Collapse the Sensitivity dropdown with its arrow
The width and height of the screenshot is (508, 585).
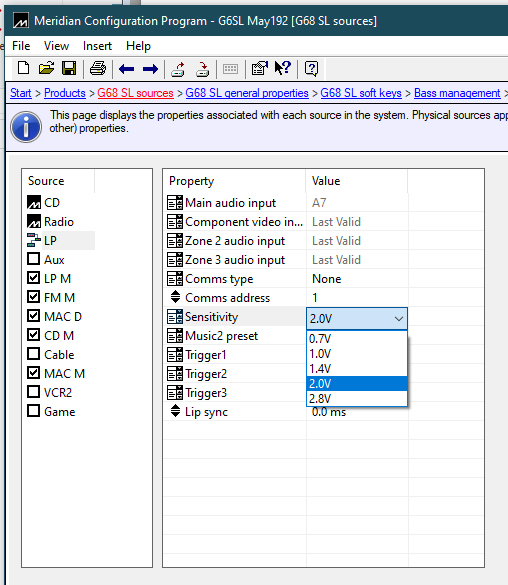pyautogui.click(x=399, y=319)
